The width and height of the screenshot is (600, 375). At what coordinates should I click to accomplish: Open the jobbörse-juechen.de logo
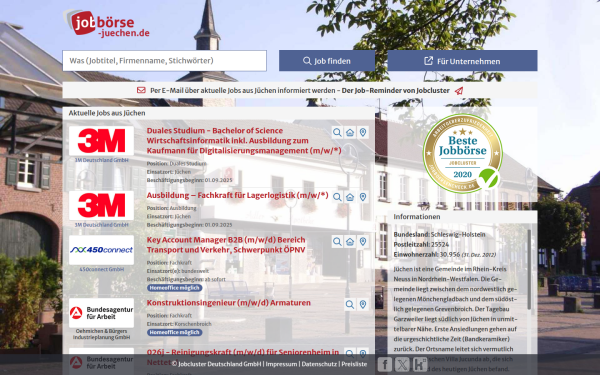tap(106, 23)
